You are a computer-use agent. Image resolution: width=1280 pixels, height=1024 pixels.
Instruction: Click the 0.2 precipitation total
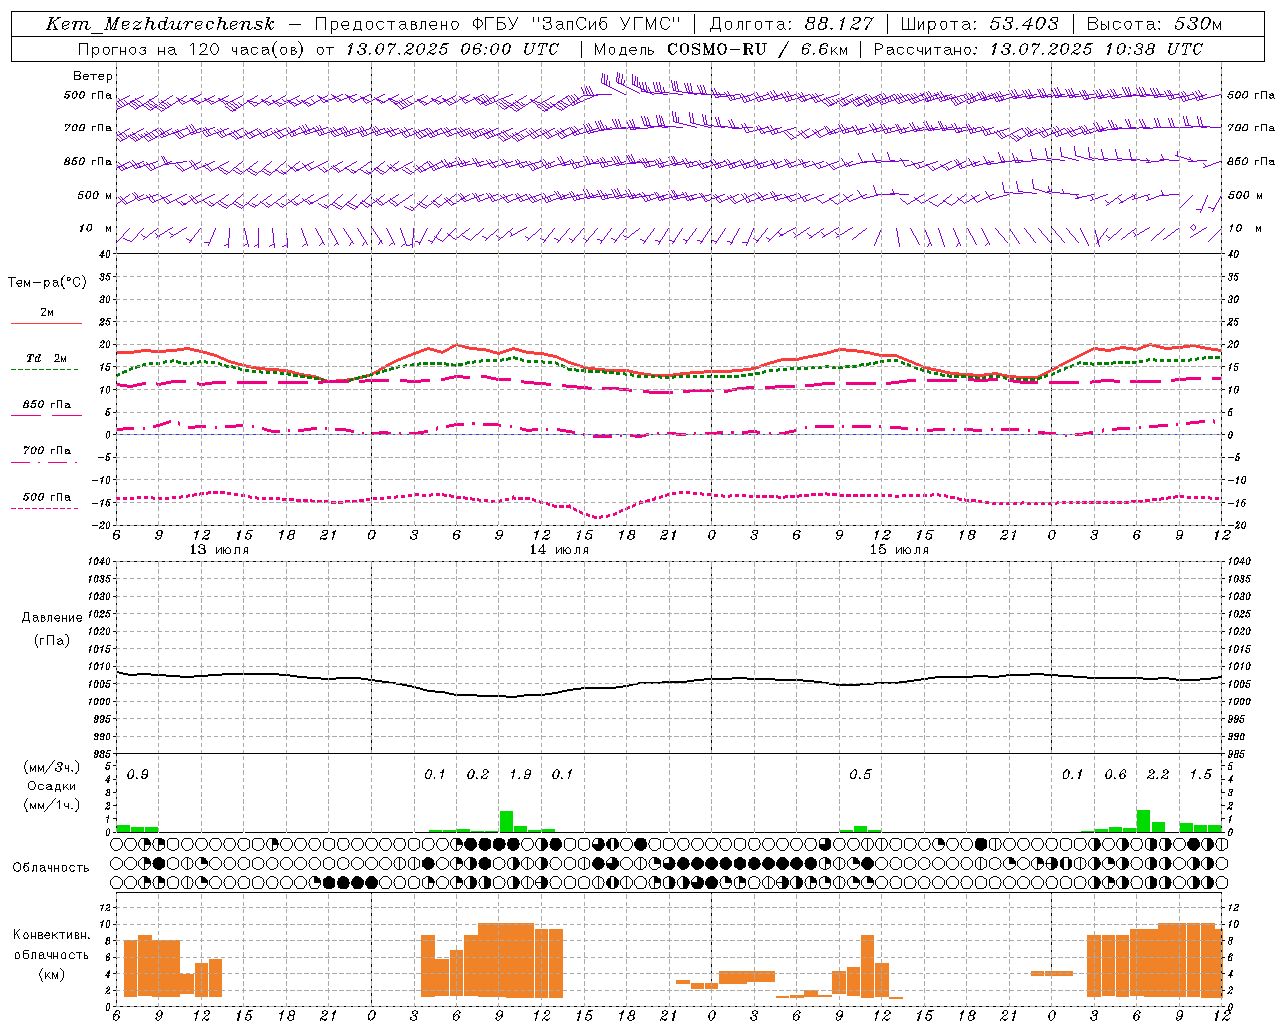(x=478, y=775)
